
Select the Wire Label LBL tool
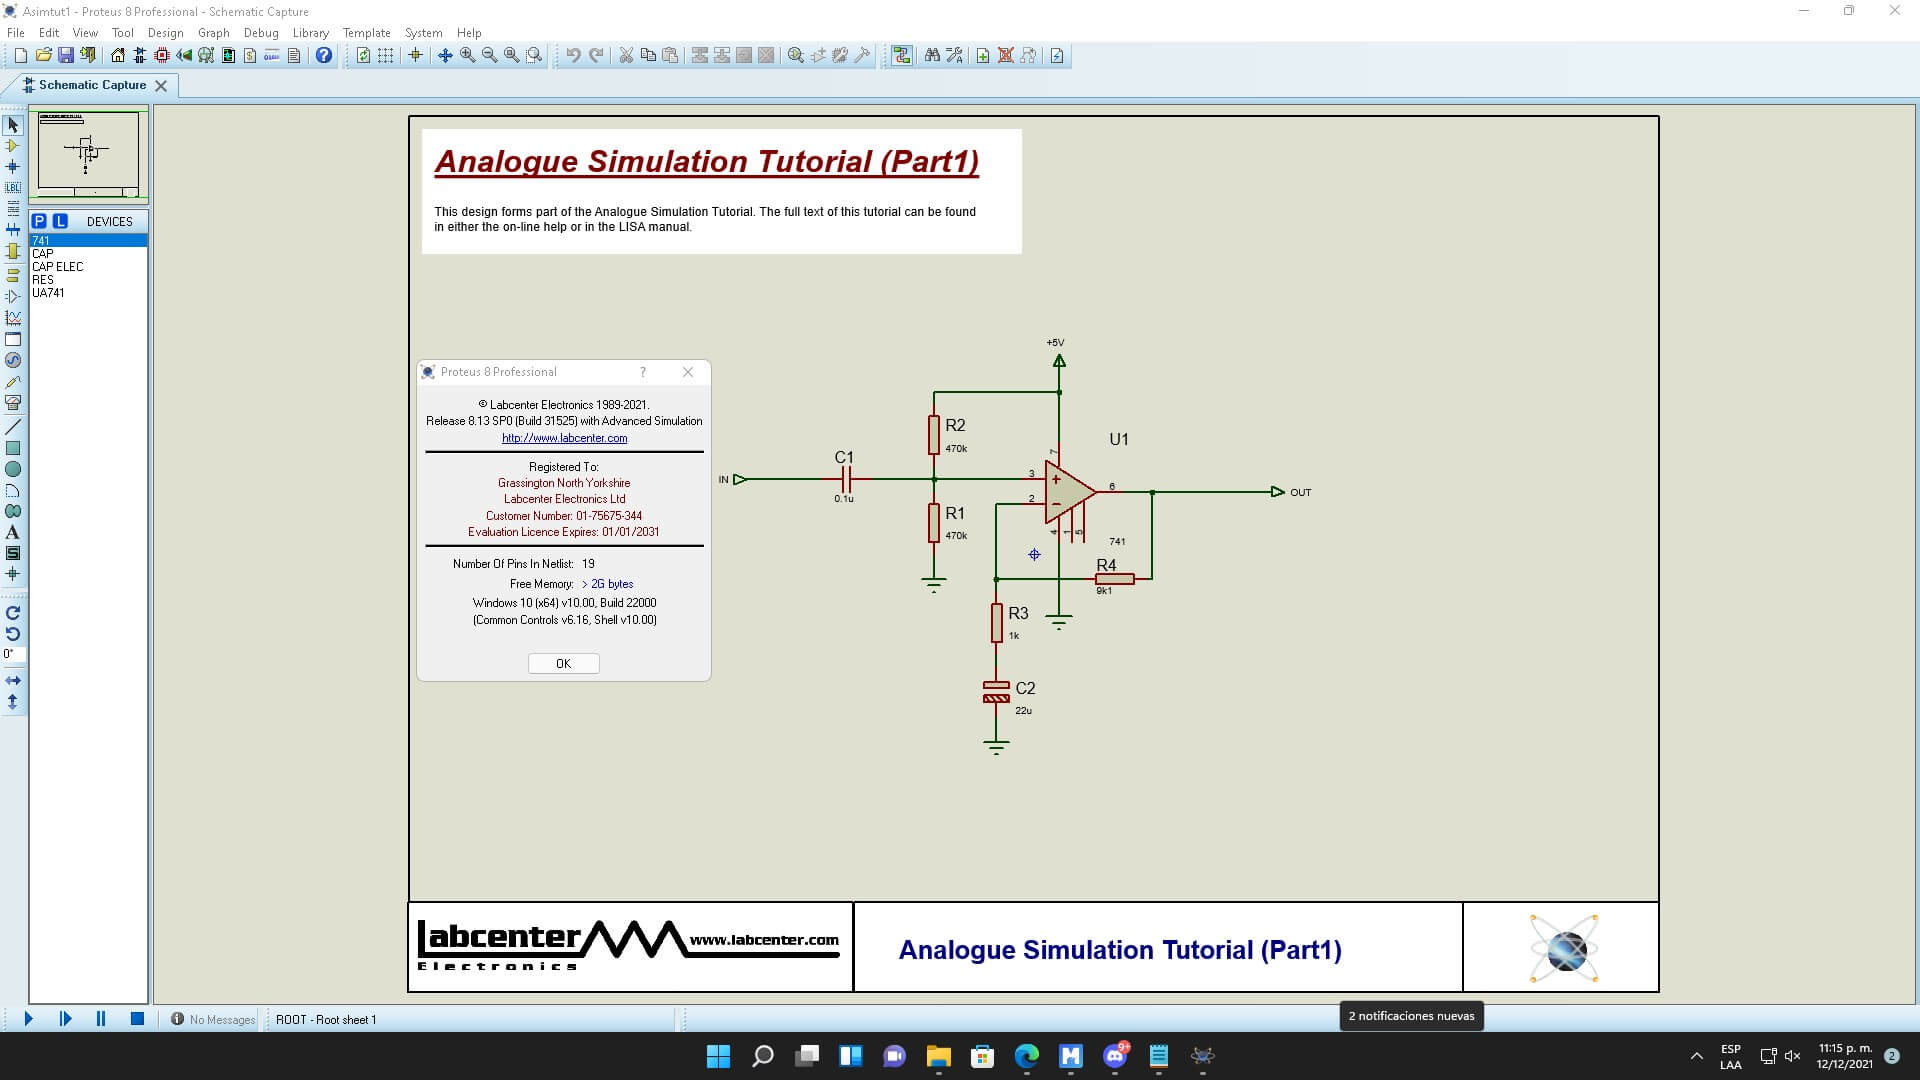coord(13,188)
